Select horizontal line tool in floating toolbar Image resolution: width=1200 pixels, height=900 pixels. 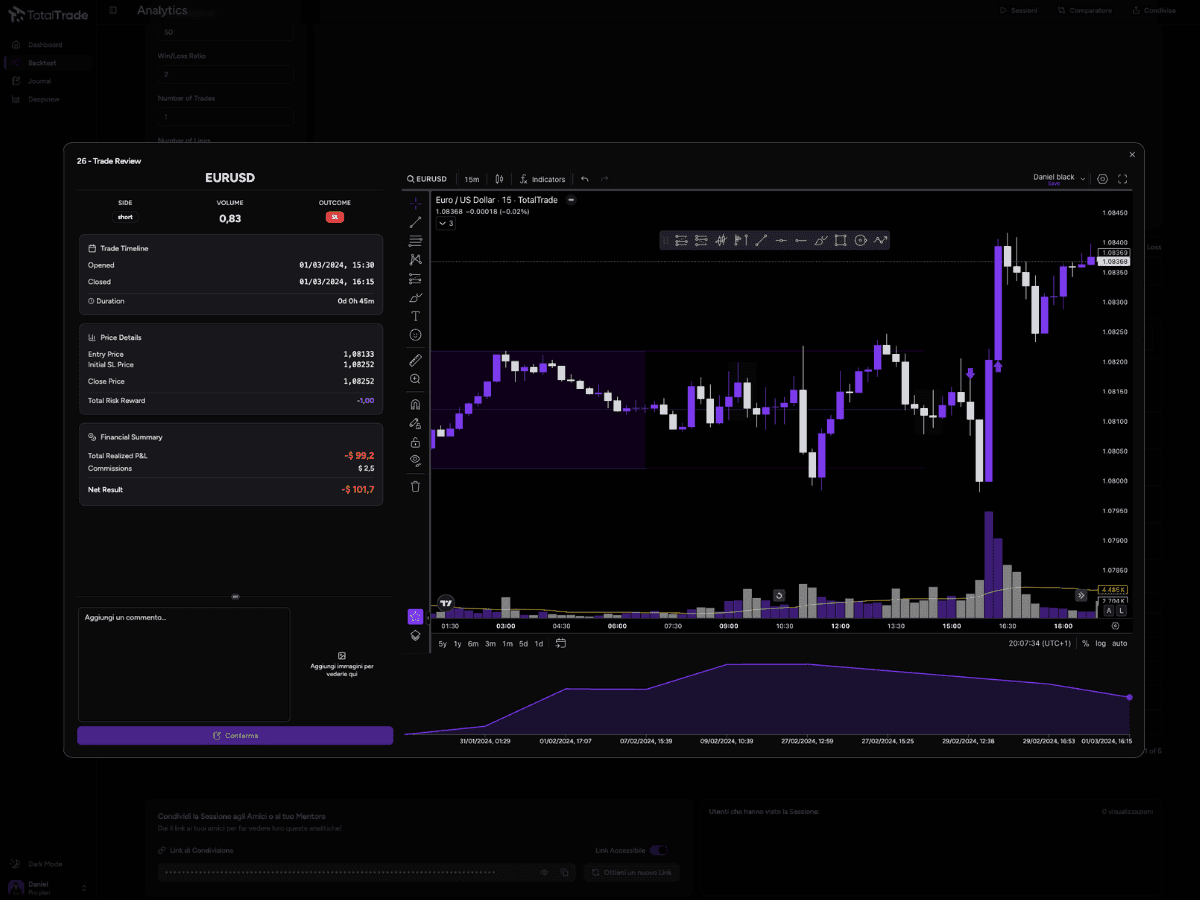[x=781, y=240]
